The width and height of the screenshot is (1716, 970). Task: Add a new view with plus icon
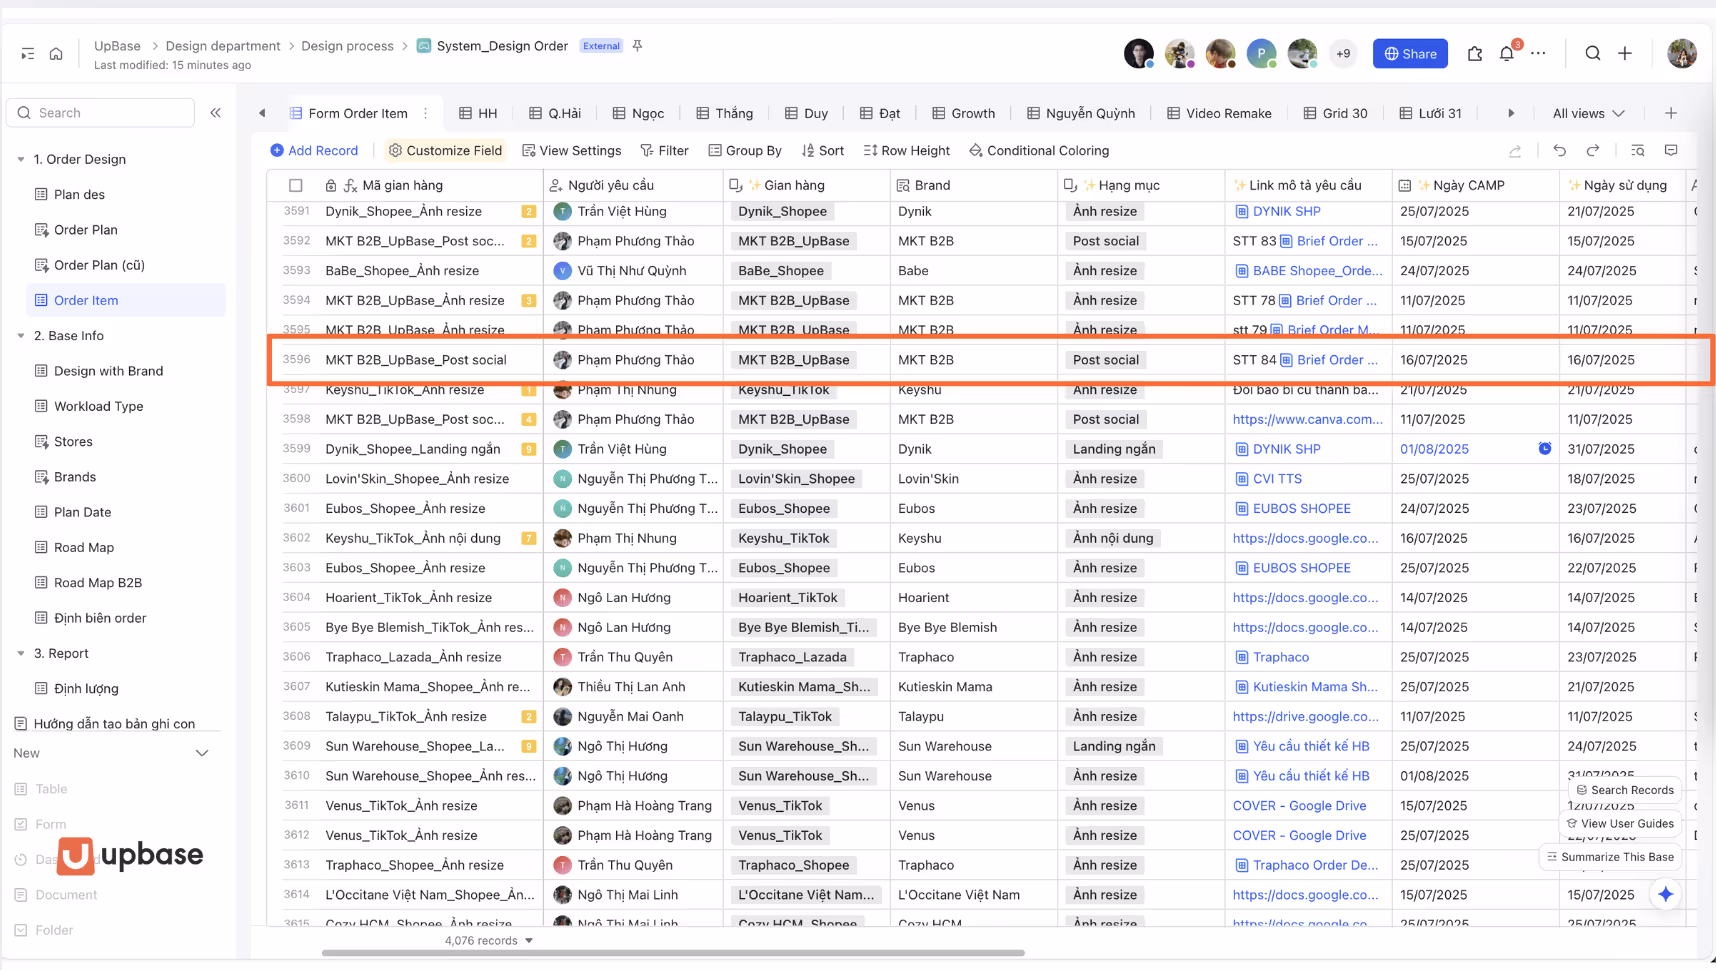tap(1670, 113)
